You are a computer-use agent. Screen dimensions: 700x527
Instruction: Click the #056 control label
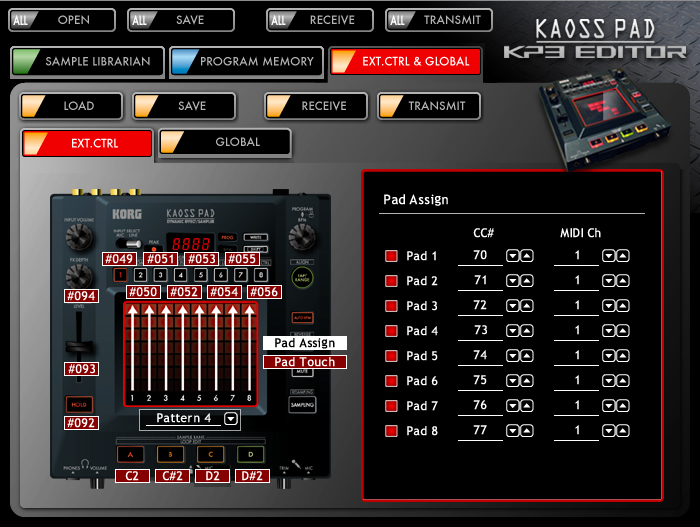point(264,292)
